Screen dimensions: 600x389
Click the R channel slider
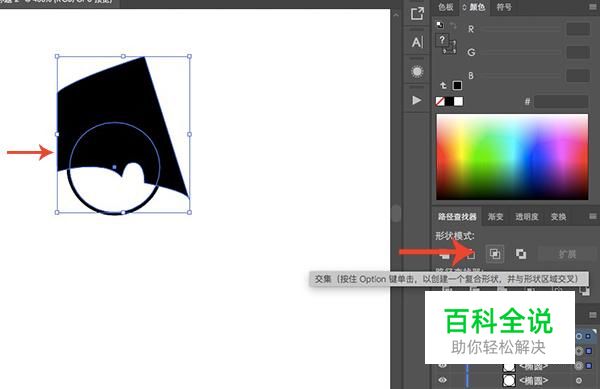[x=521, y=29]
